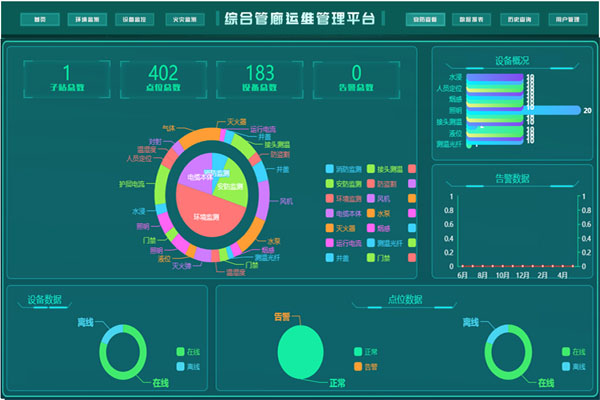Click the 子站总数 statistic card

coord(66,78)
